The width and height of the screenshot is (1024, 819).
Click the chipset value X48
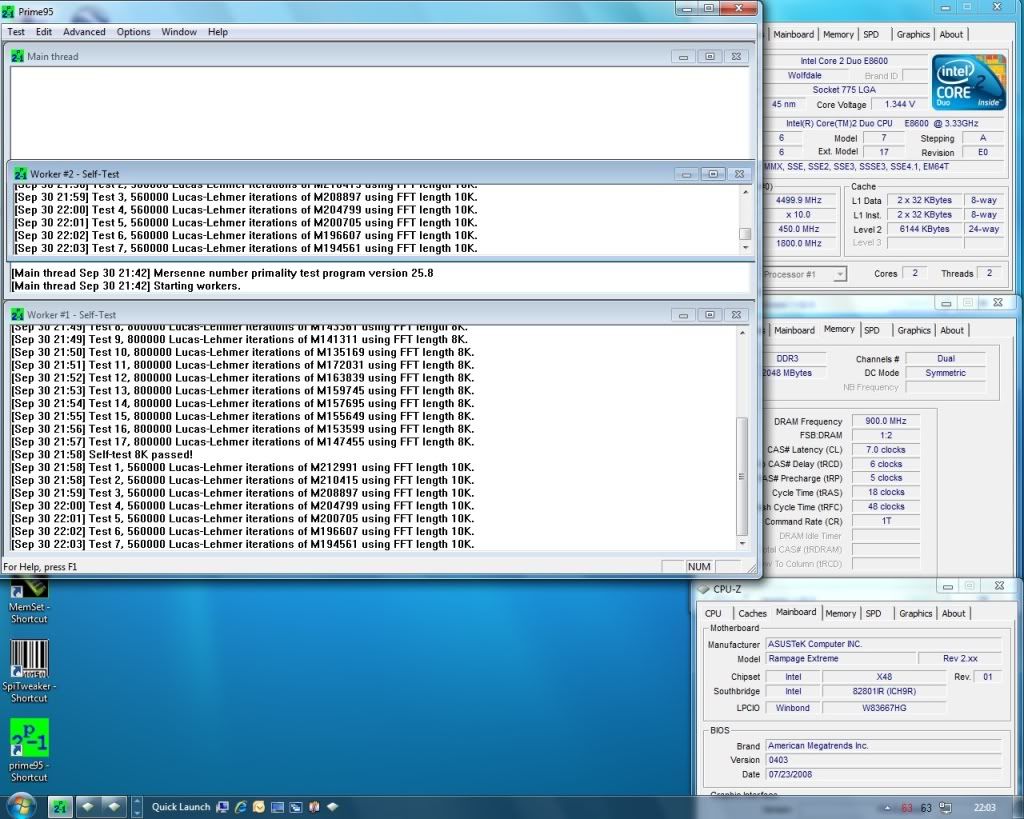pos(884,677)
